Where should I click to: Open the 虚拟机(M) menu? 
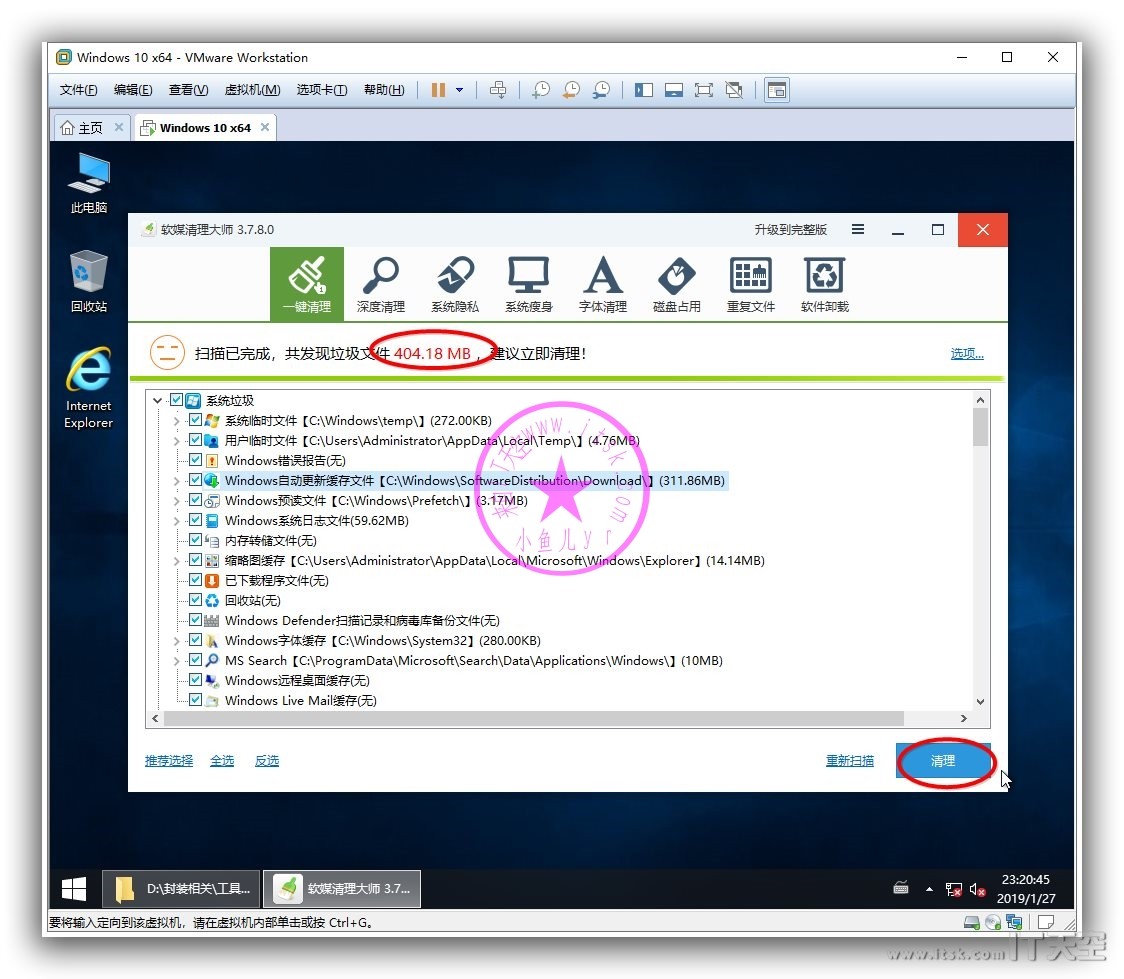click(x=252, y=90)
